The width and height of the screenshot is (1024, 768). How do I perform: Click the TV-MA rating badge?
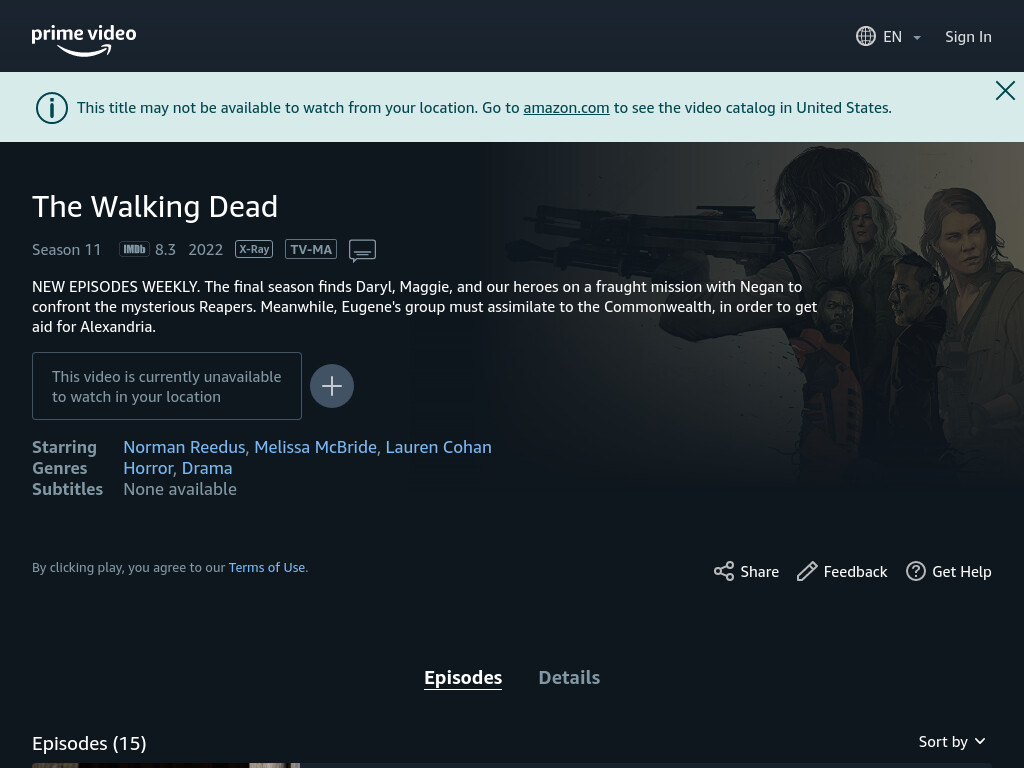311,249
